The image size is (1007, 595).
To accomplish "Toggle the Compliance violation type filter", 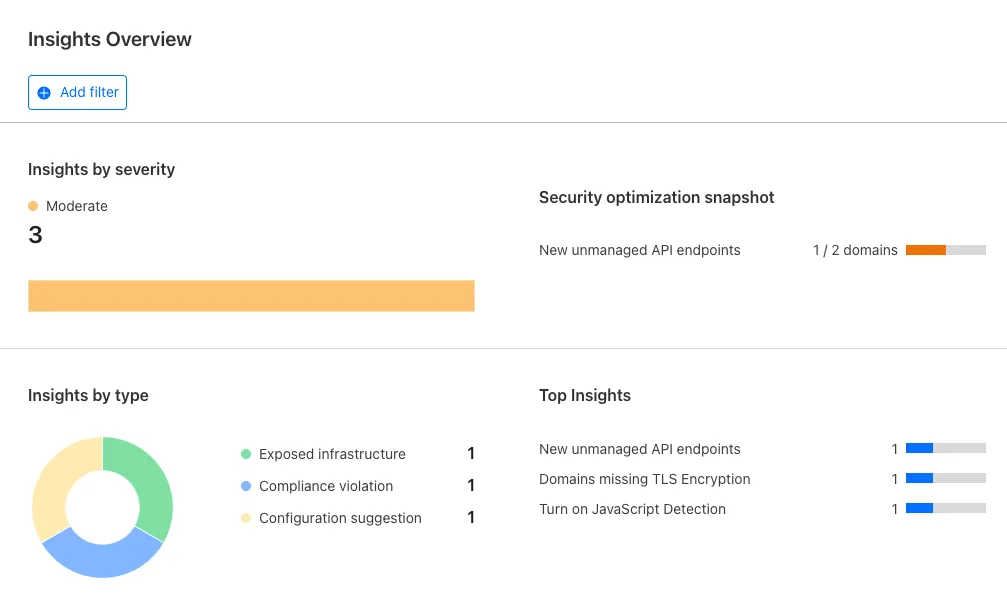I will pos(325,486).
